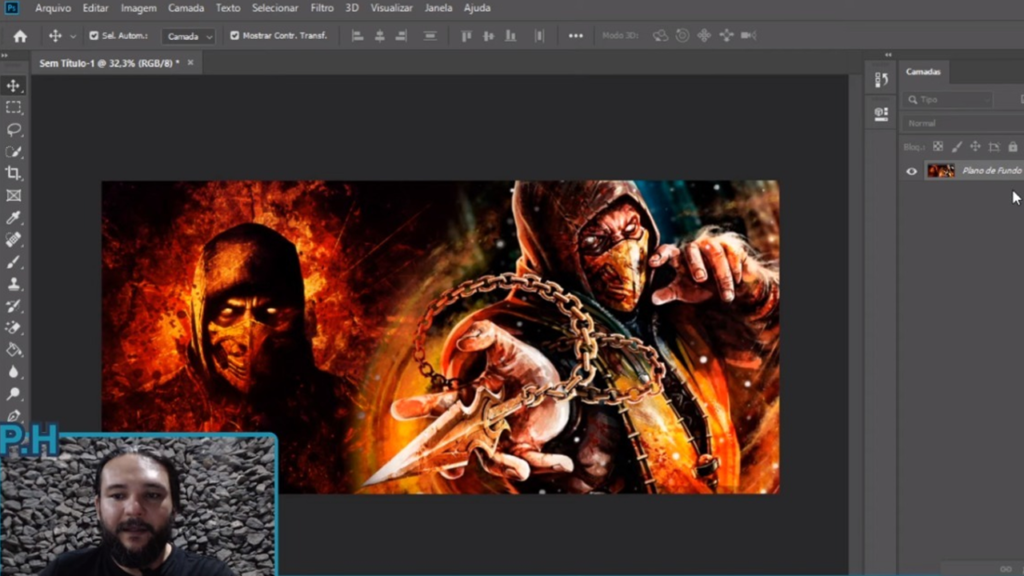The height and width of the screenshot is (576, 1024).
Task: Close the Sem Título-1 document tab
Action: 190,63
